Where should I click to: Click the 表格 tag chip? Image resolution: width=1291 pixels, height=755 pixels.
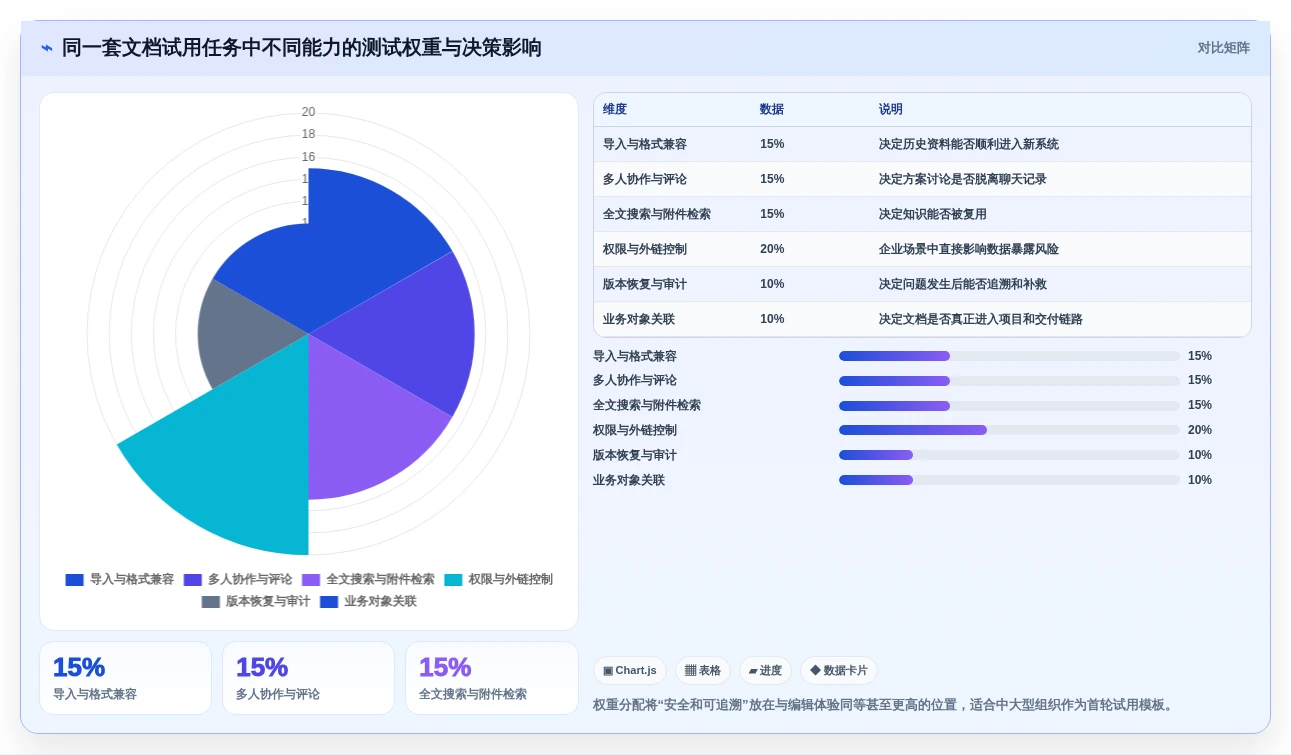coord(703,670)
